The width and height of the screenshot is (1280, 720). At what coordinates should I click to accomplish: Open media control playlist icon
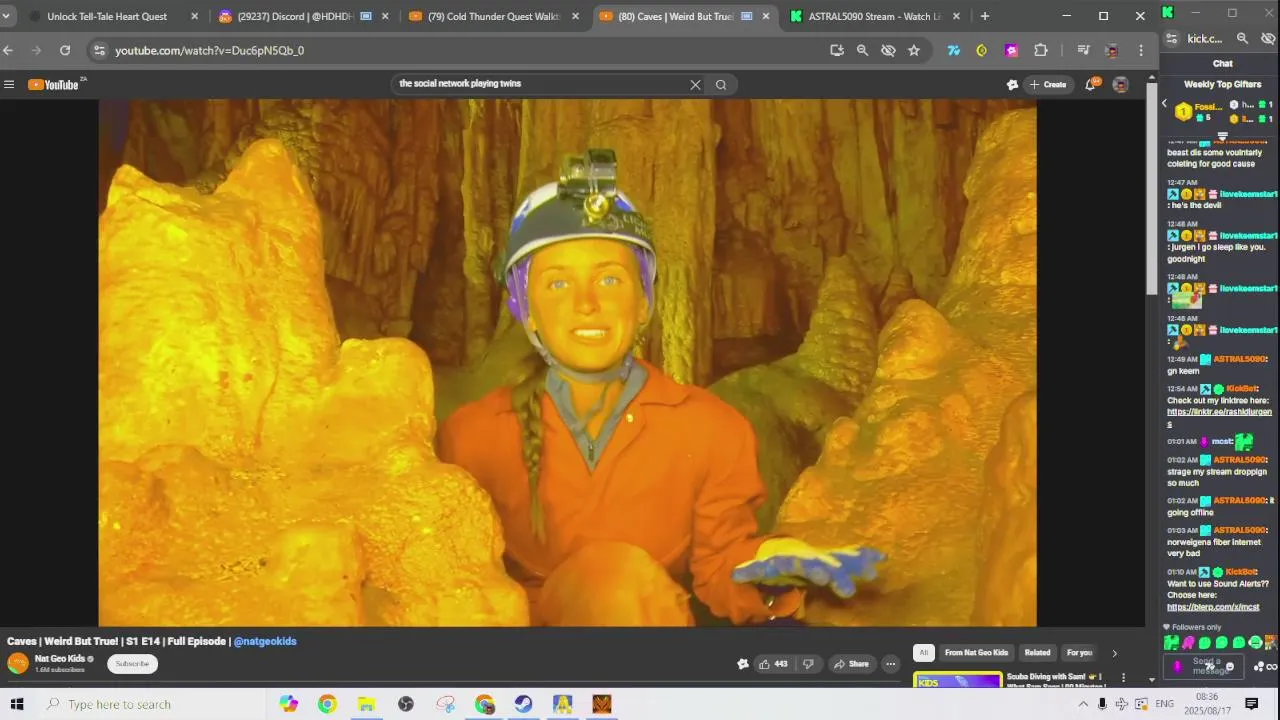point(1083,50)
